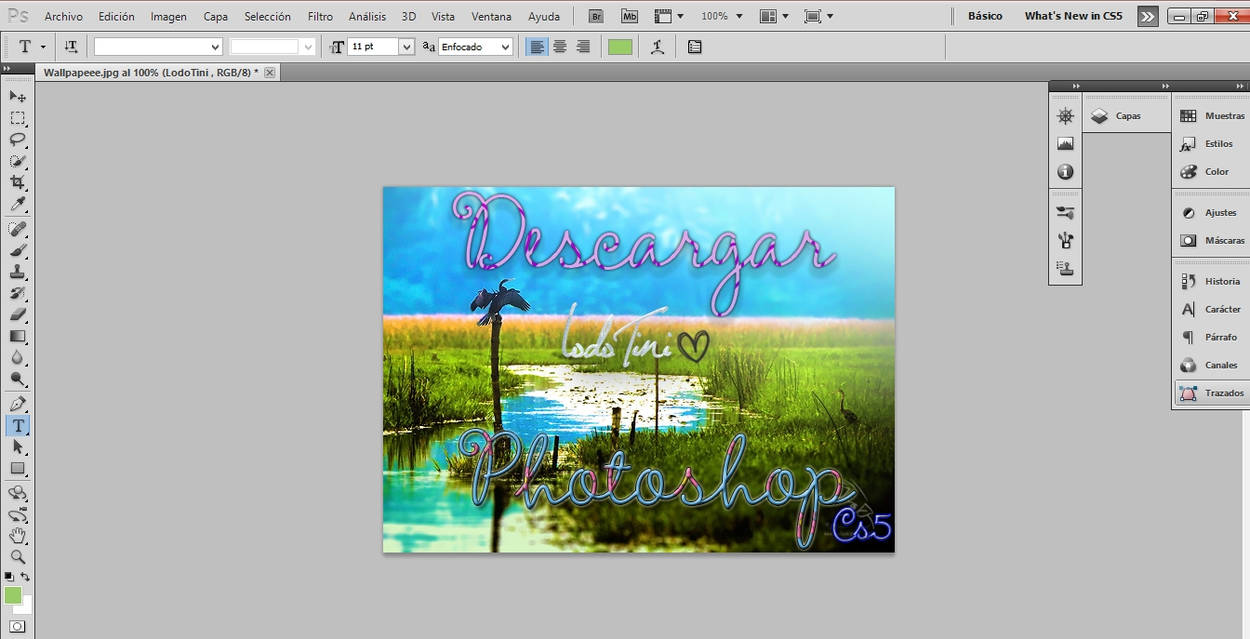Open the Historia panel
The width and height of the screenshot is (1250, 639).
[1212, 281]
